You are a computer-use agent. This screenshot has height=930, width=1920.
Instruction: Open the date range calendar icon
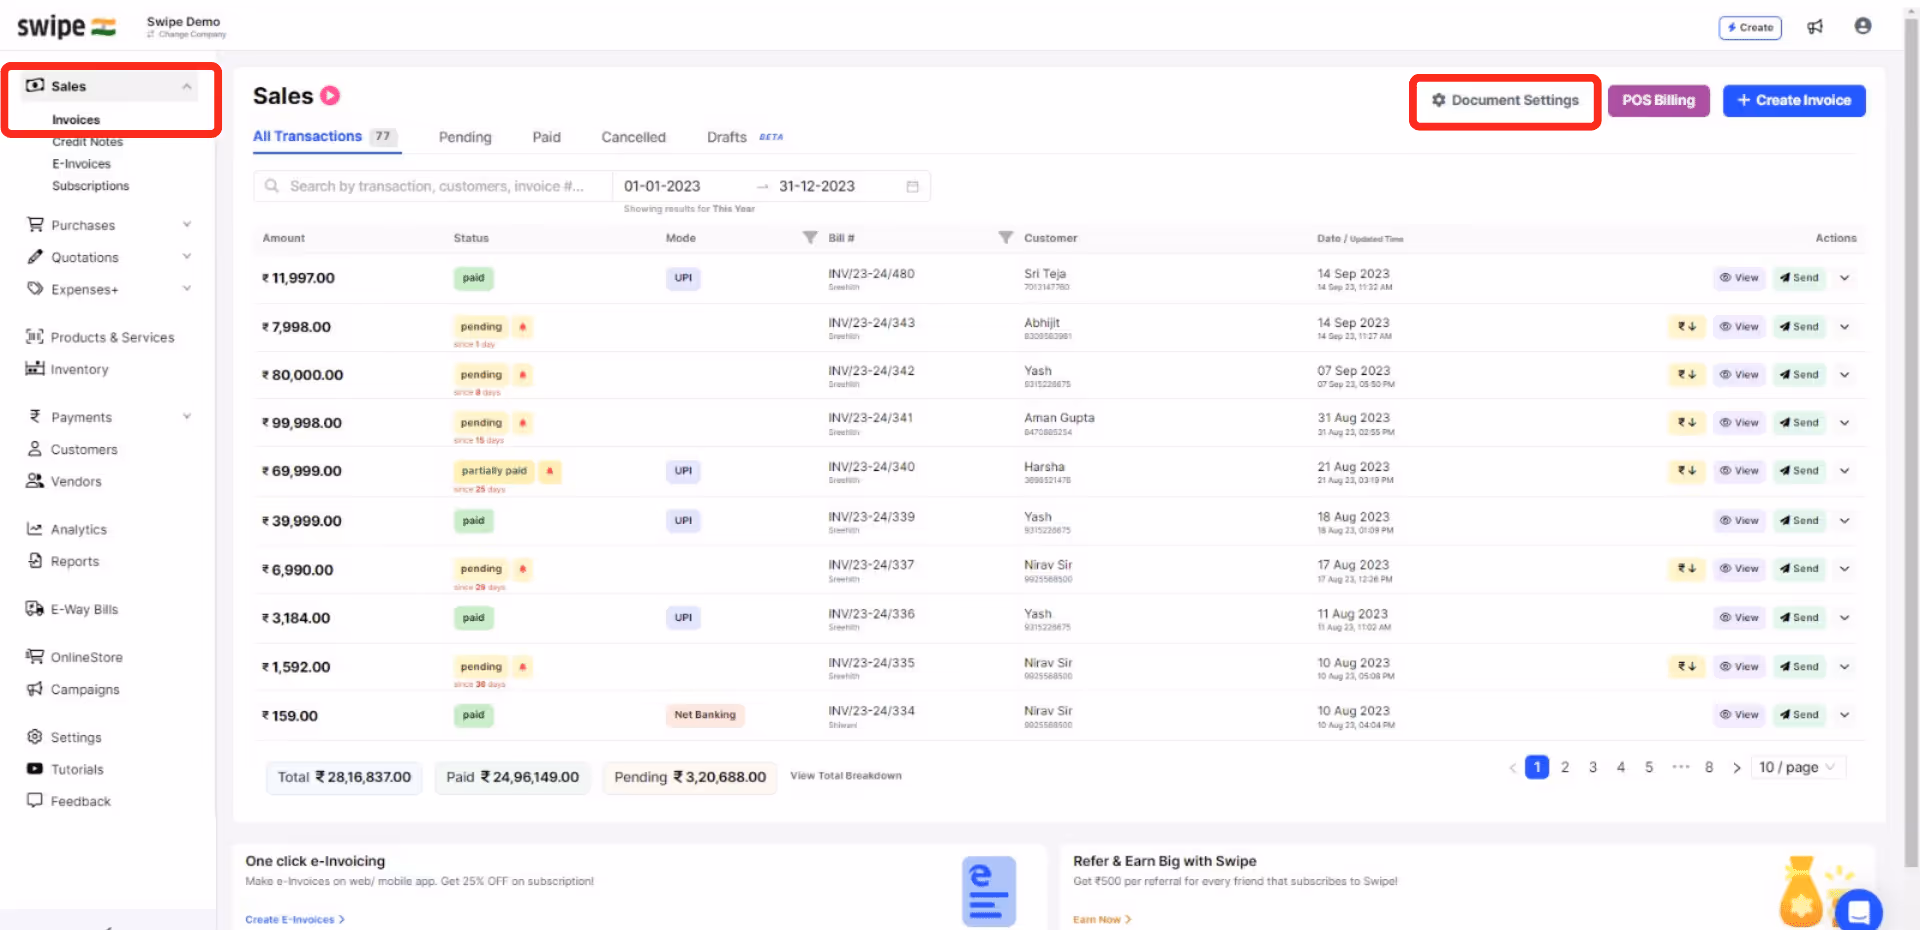912,187
